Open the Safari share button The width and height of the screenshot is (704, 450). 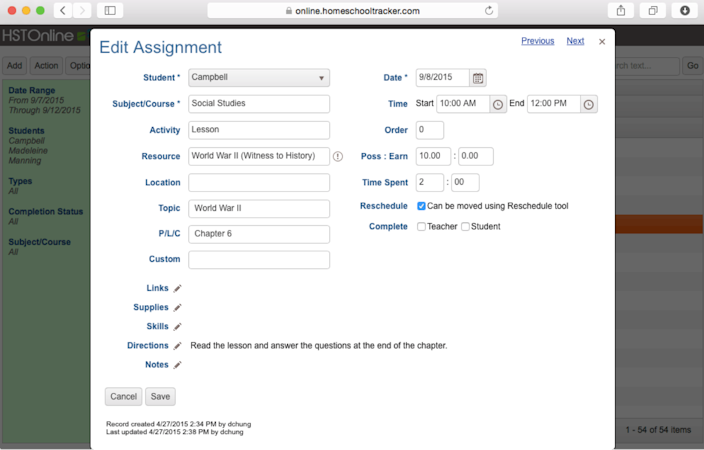tap(621, 10)
